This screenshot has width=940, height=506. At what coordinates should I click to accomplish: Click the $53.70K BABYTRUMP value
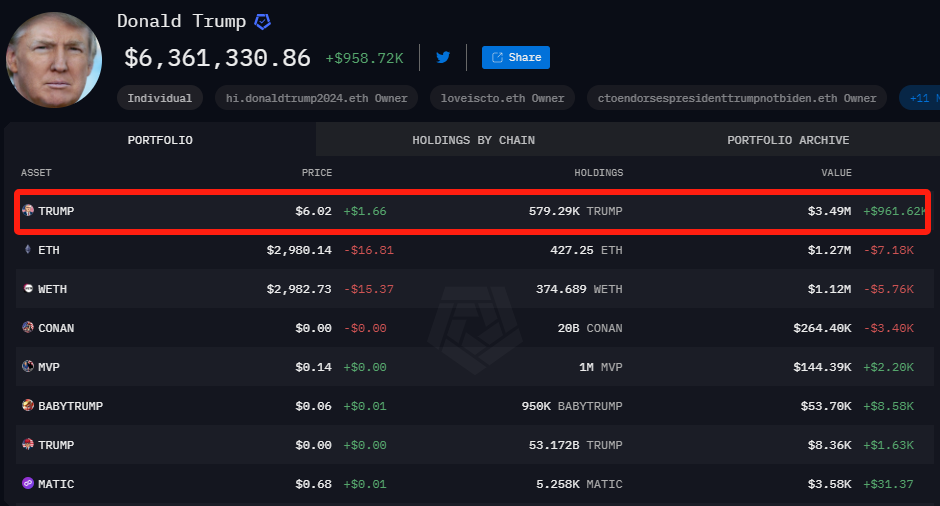(x=825, y=406)
